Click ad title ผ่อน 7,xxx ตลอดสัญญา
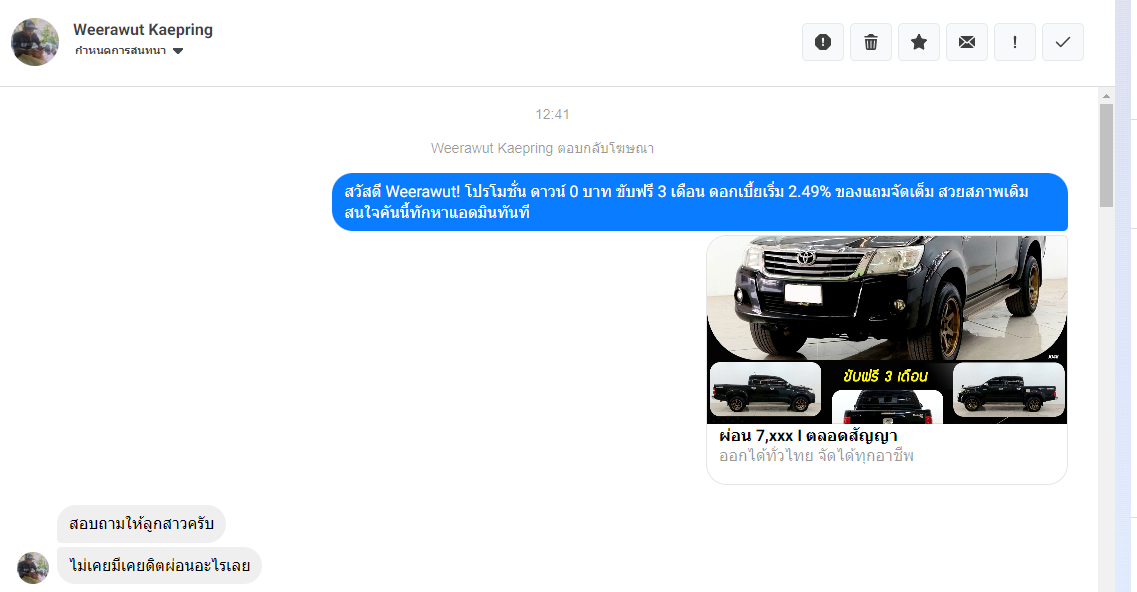Image resolution: width=1137 pixels, height=592 pixels. pyautogui.click(x=808, y=436)
